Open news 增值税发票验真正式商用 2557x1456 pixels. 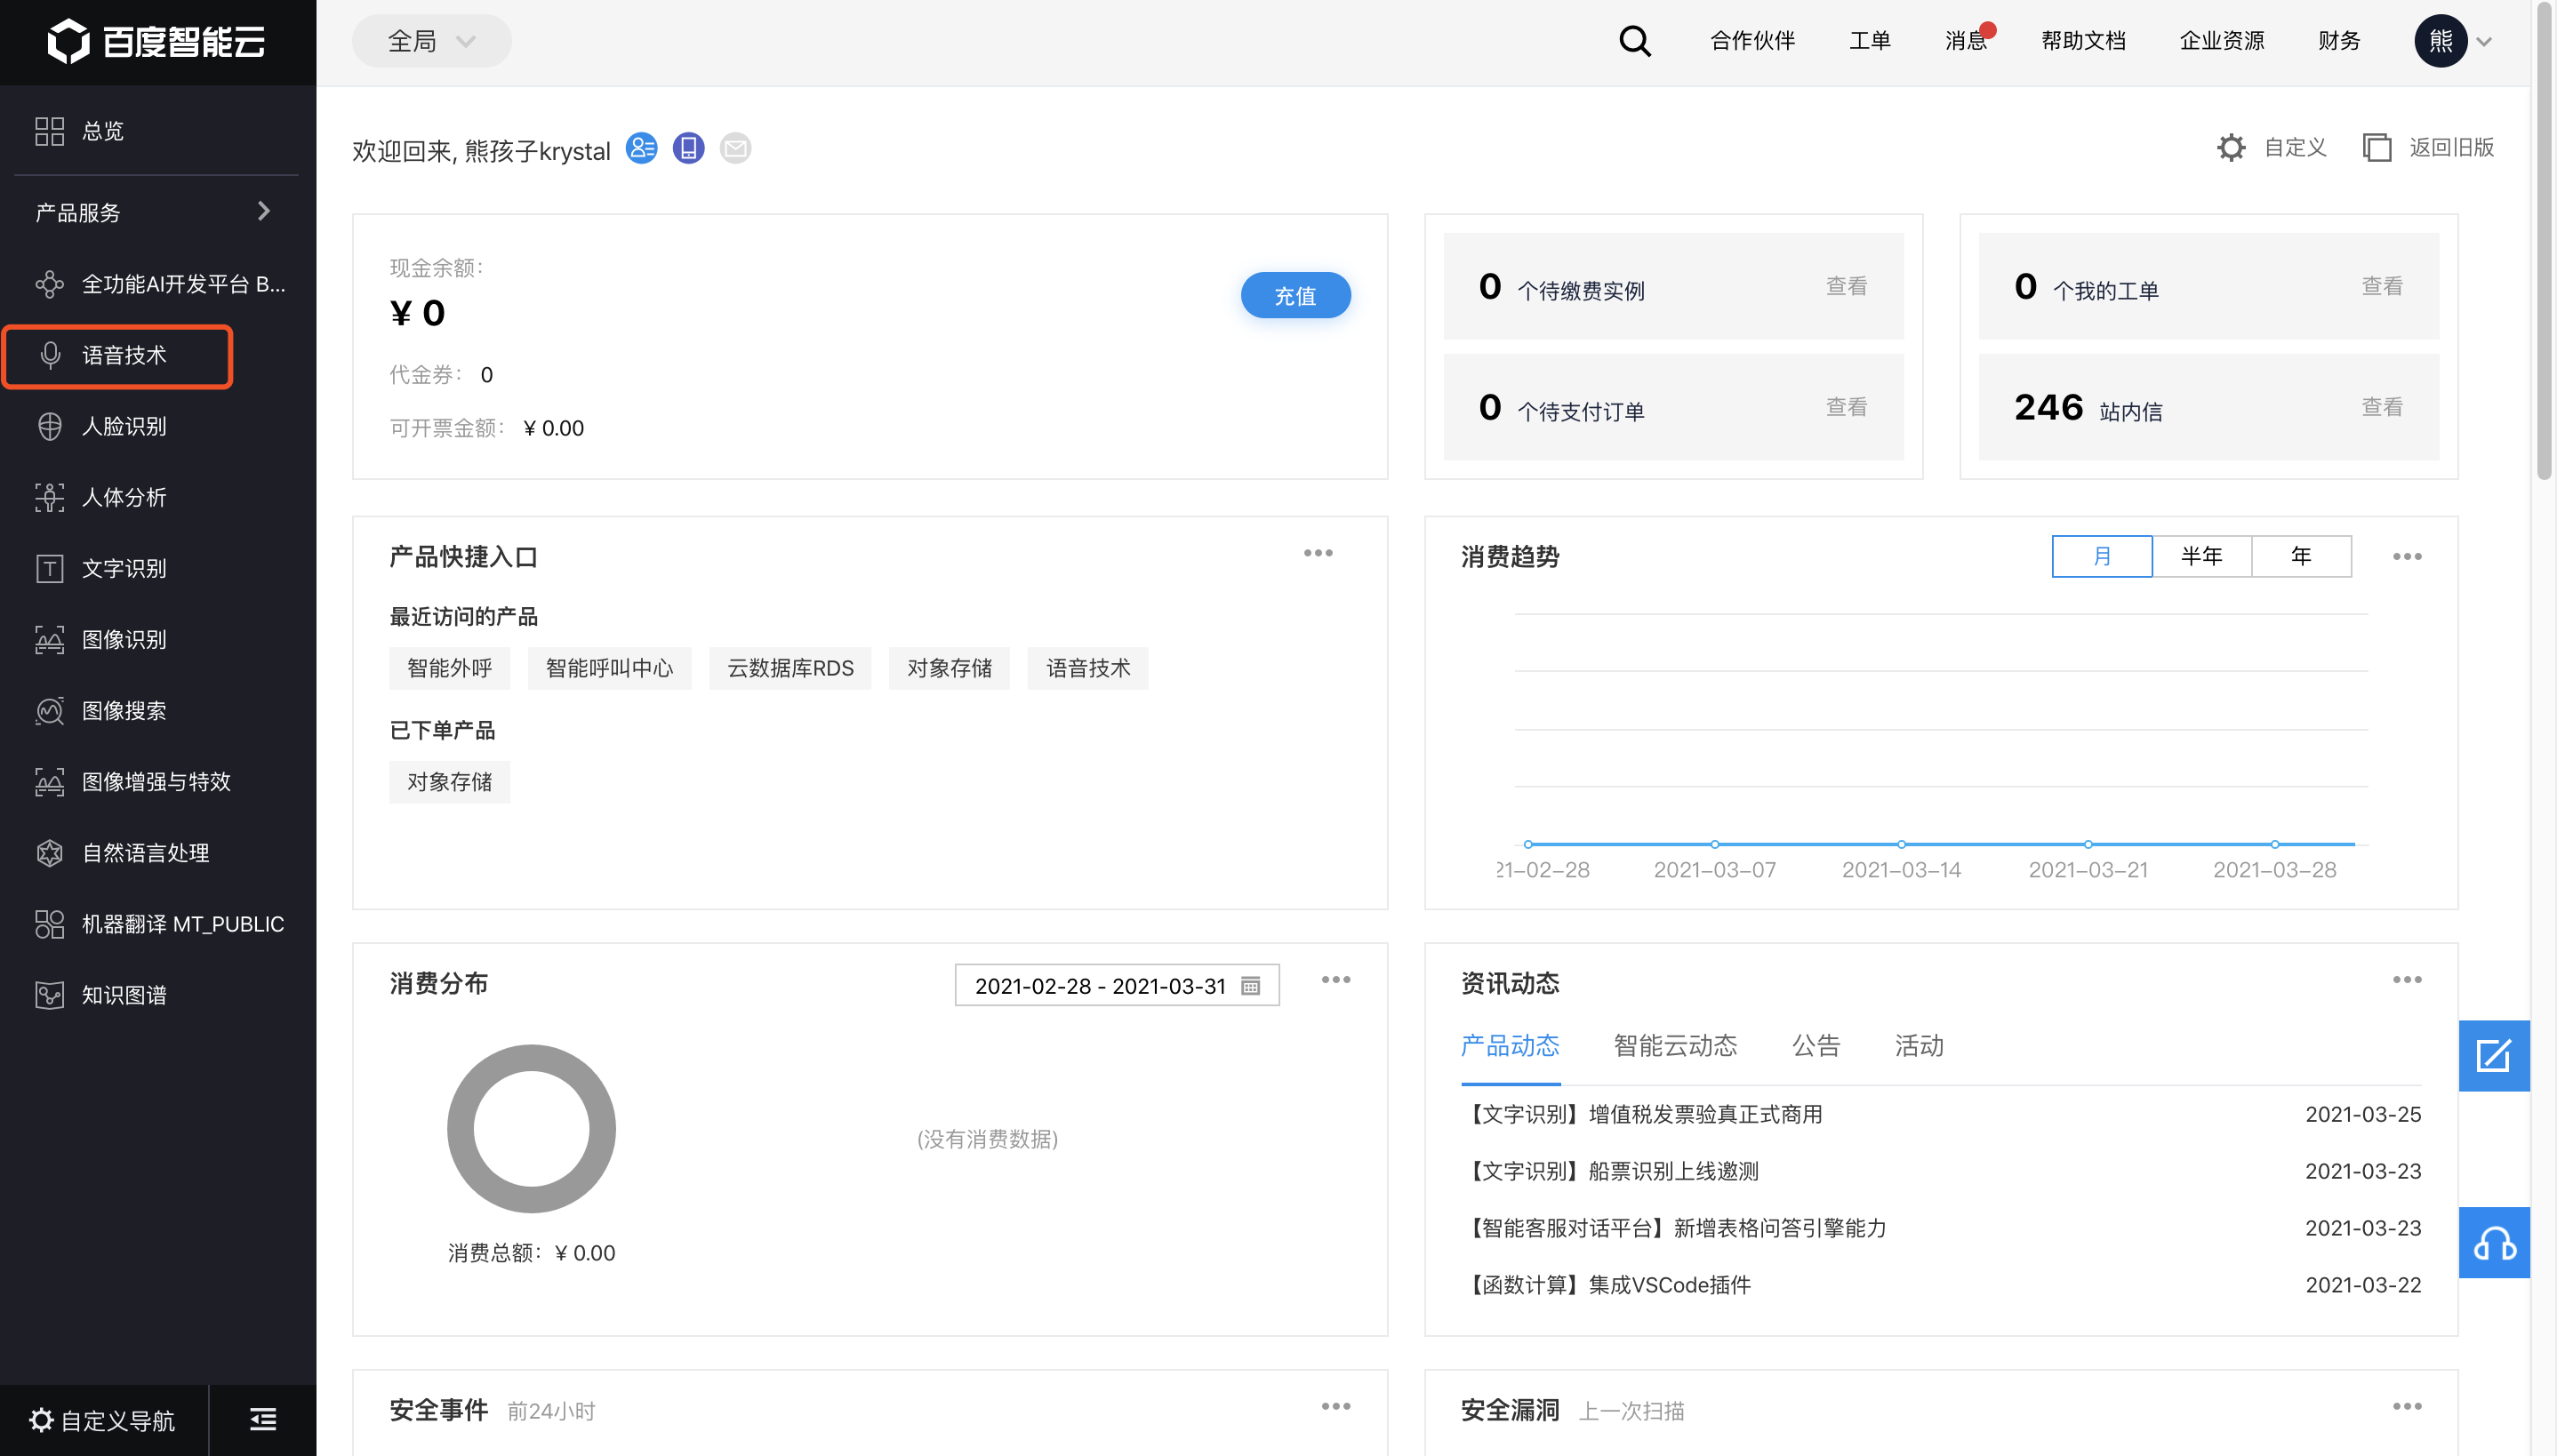[x=1641, y=1114]
